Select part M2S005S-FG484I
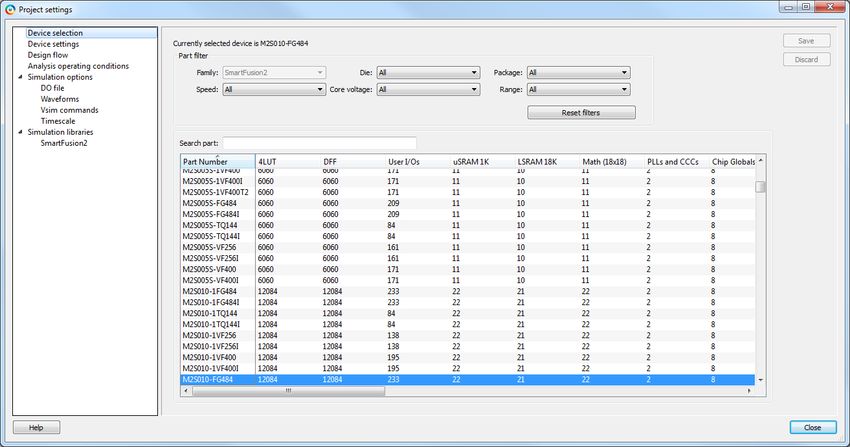The height and width of the screenshot is (447, 850). tap(467, 215)
